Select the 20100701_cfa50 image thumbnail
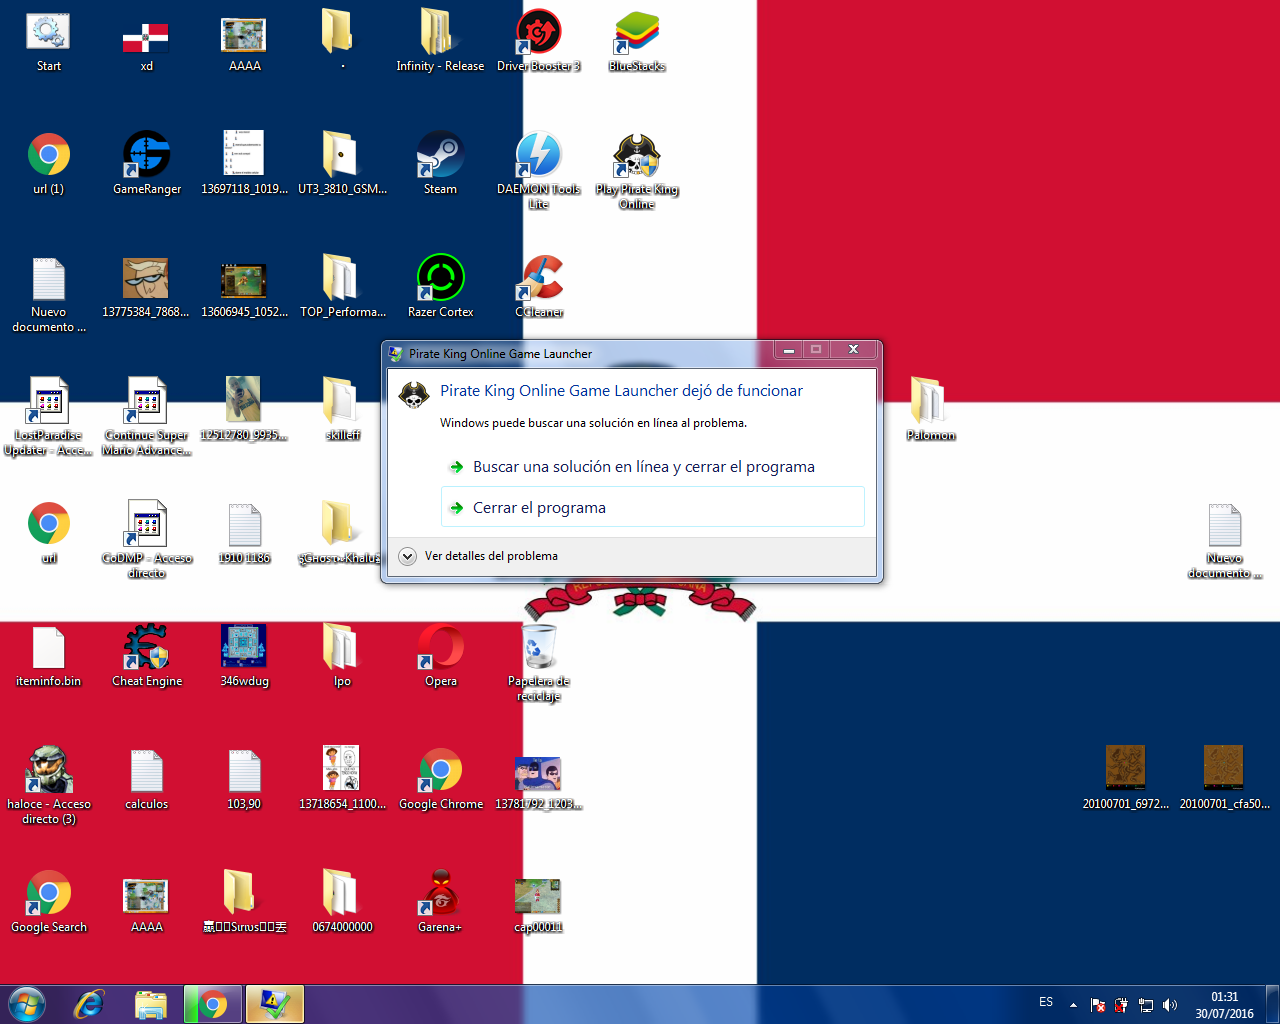 1224,777
